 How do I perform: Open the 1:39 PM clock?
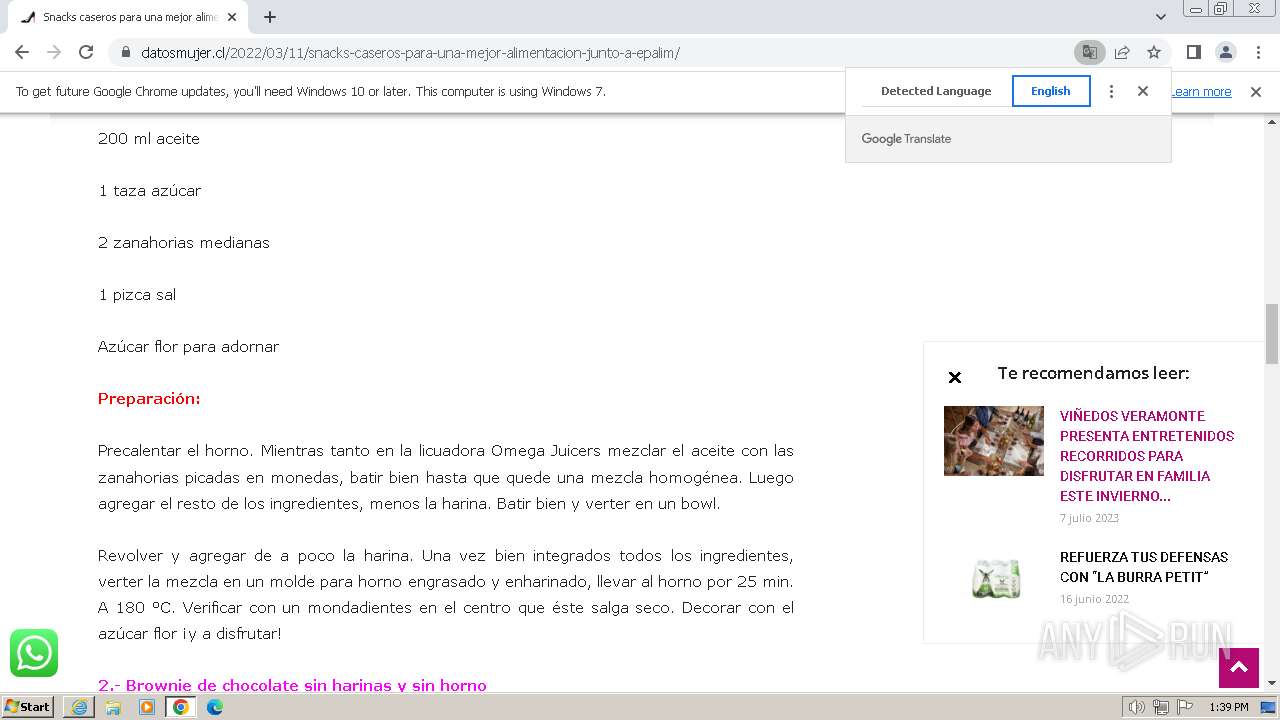1229,707
